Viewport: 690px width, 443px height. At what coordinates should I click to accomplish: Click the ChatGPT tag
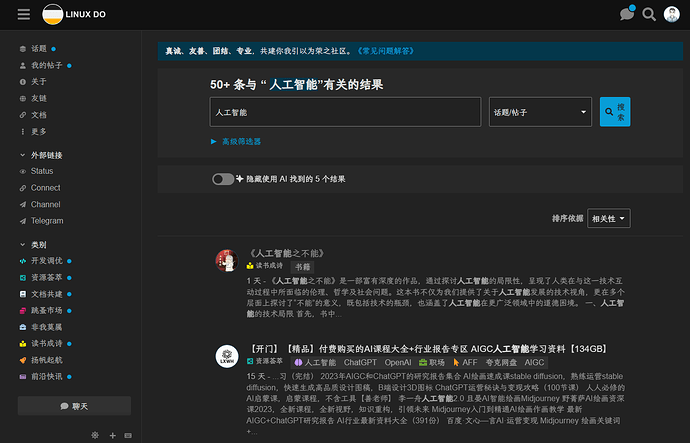pos(360,362)
